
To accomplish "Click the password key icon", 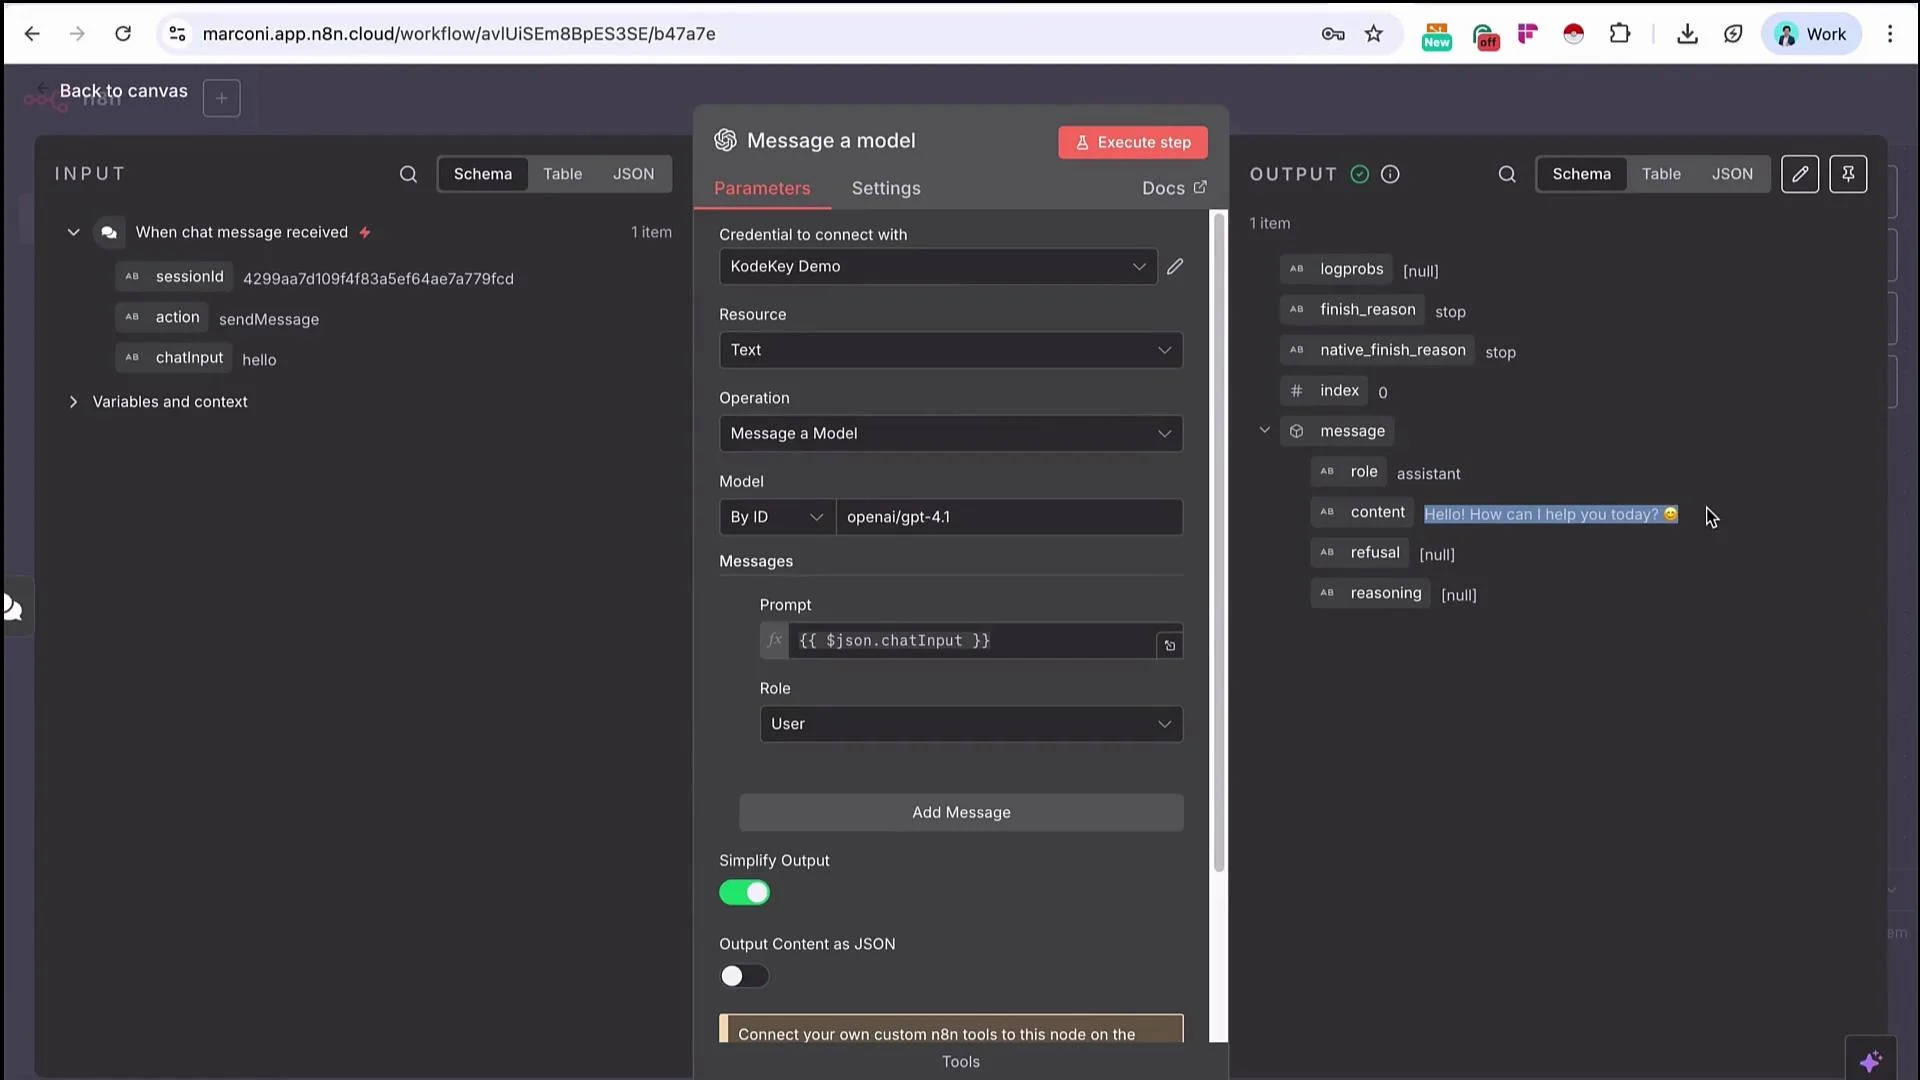I will tap(1333, 34).
